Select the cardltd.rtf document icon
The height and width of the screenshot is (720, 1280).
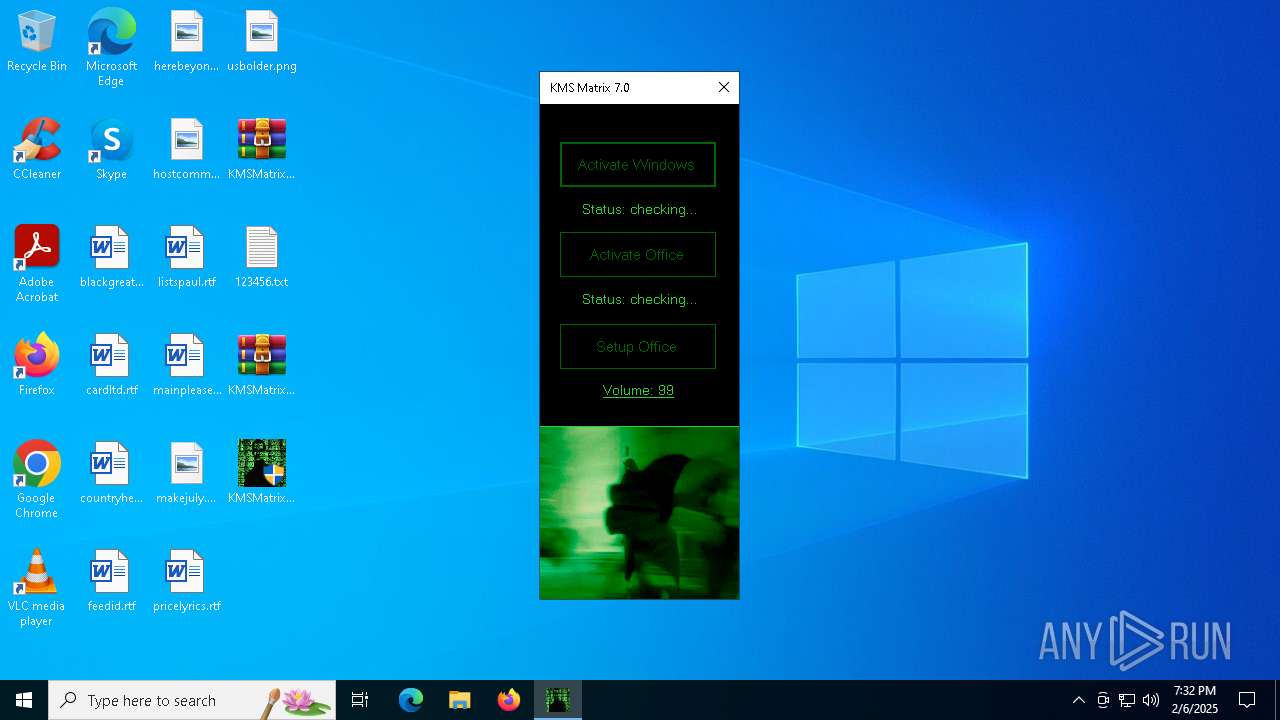[111, 366]
